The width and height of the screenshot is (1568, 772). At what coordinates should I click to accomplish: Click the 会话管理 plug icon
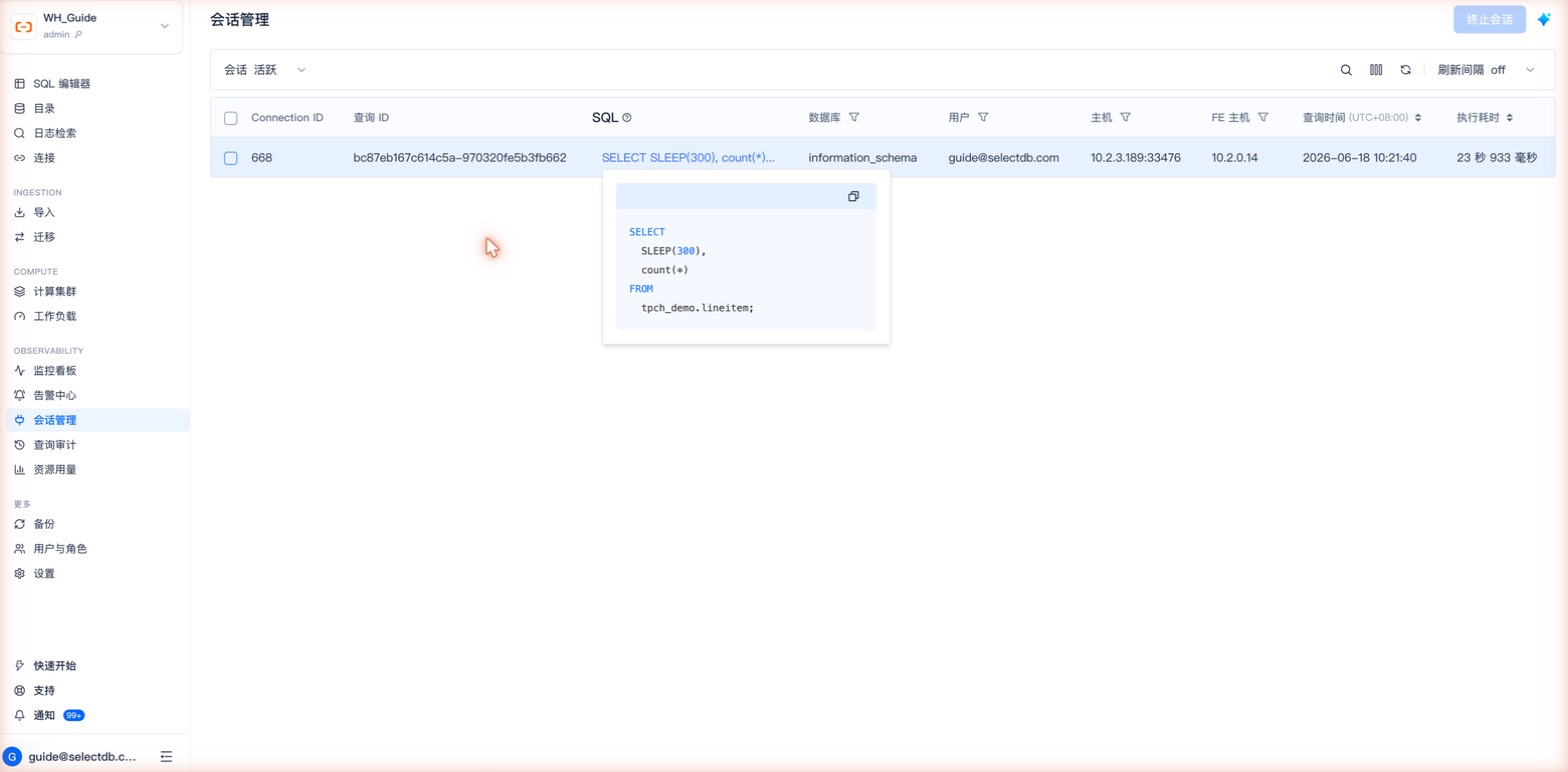(20, 420)
